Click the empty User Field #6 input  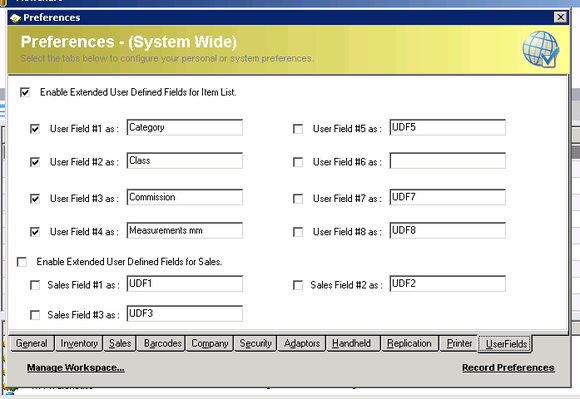click(448, 161)
